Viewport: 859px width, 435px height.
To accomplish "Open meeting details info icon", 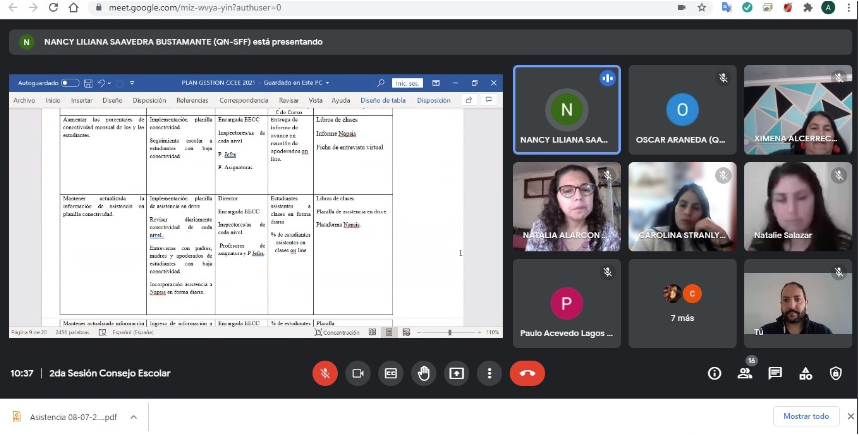I will (x=714, y=373).
